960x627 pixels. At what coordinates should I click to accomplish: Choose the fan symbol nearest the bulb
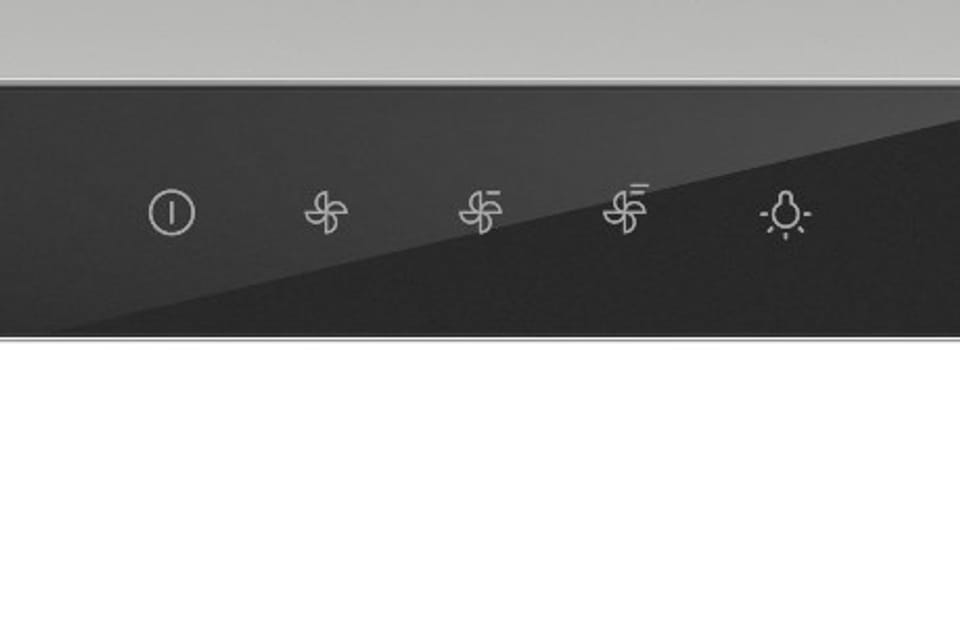[x=626, y=208]
